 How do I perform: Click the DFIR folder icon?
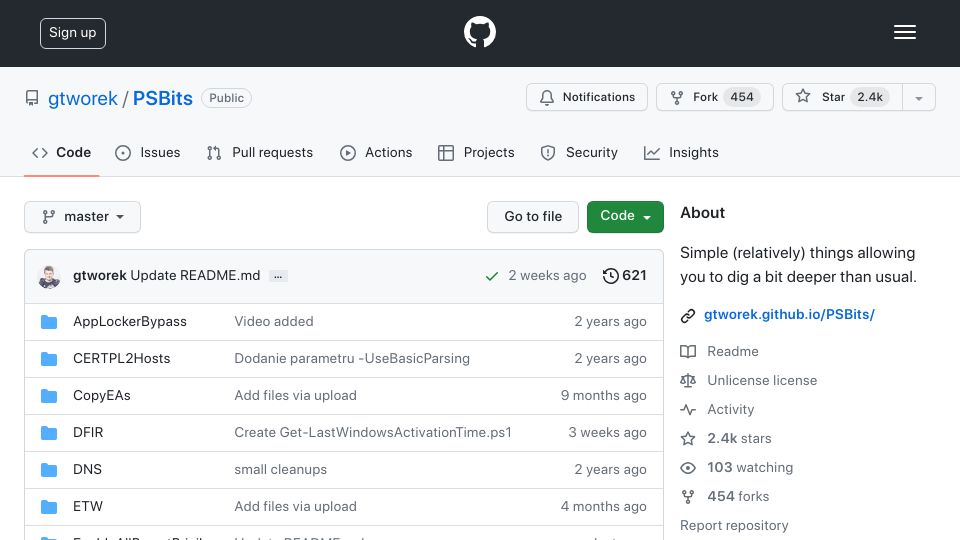click(49, 433)
